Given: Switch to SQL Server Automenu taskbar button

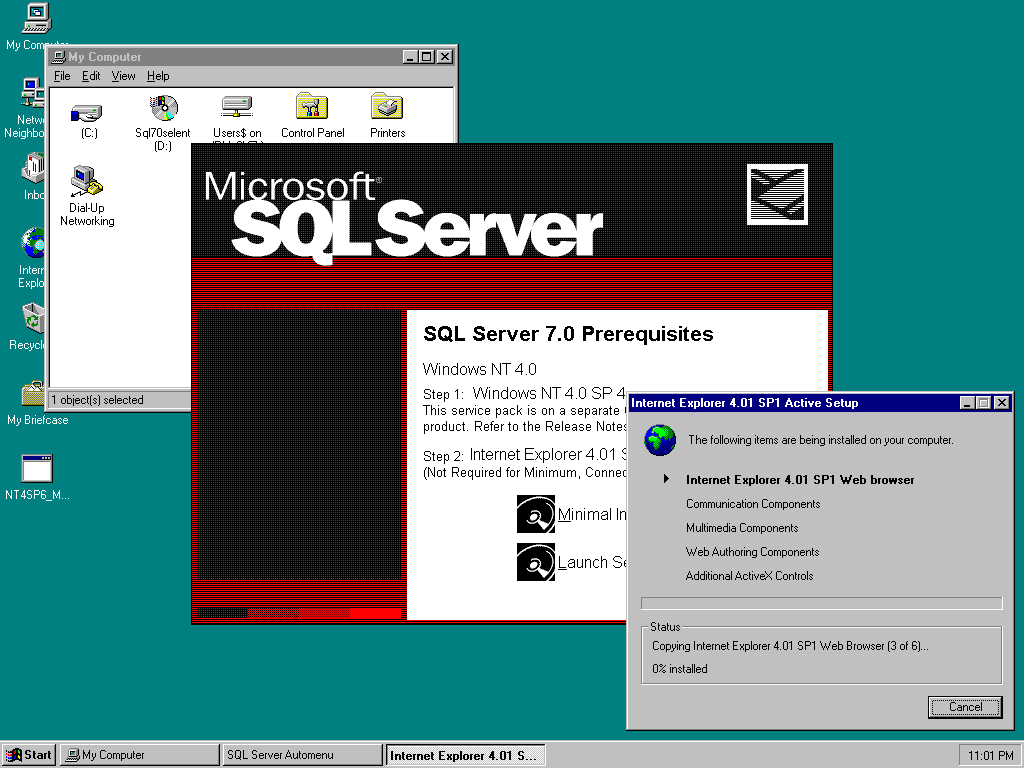Looking at the screenshot, I should point(302,755).
